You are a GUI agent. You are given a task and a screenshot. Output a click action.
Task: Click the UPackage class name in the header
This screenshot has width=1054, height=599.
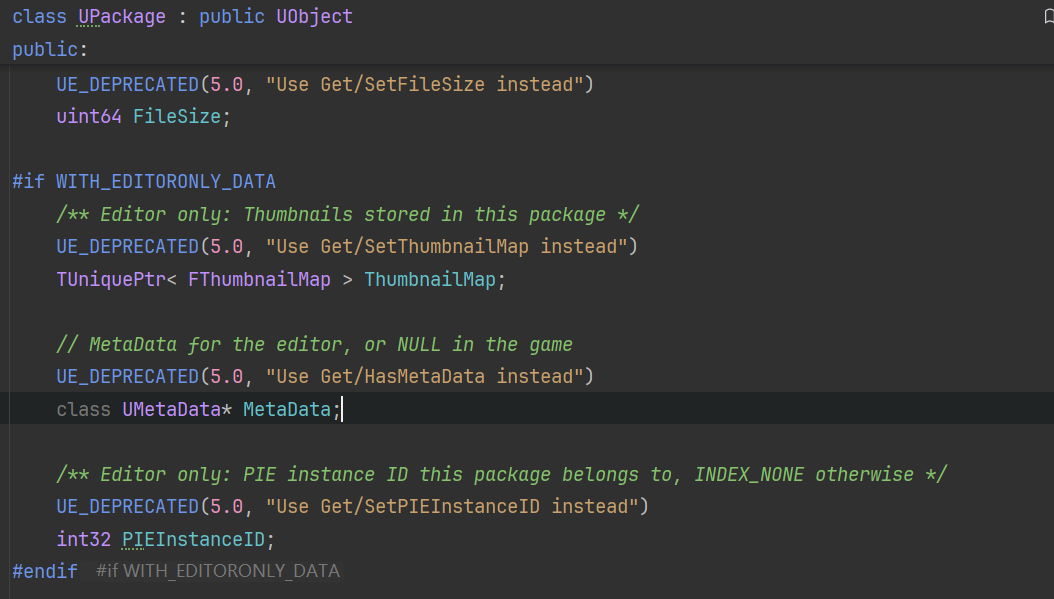(x=121, y=17)
